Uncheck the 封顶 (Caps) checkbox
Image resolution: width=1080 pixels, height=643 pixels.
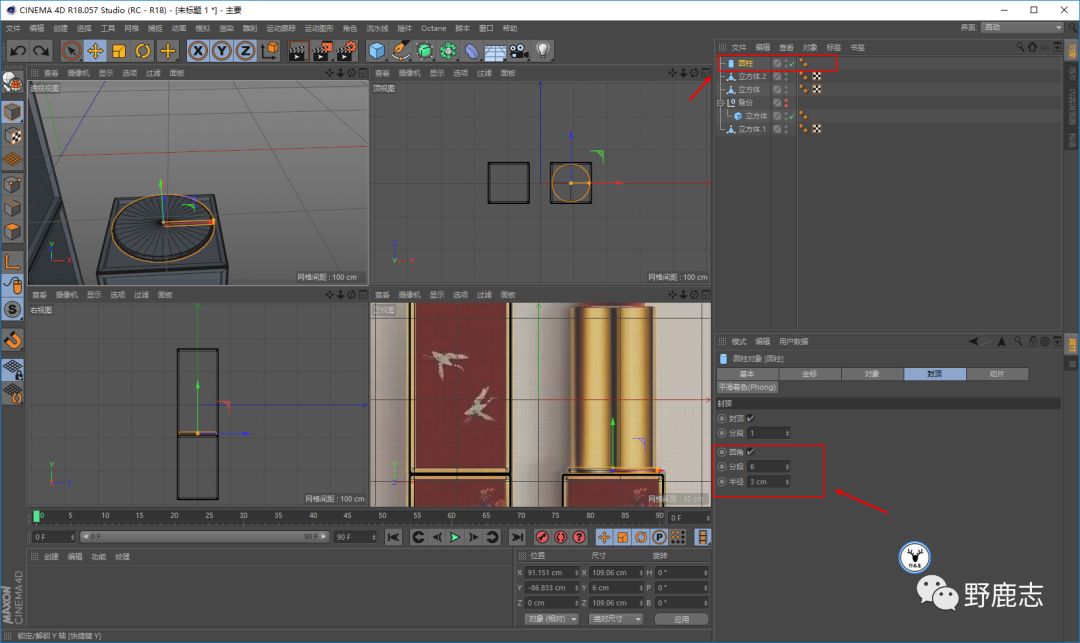pos(750,418)
